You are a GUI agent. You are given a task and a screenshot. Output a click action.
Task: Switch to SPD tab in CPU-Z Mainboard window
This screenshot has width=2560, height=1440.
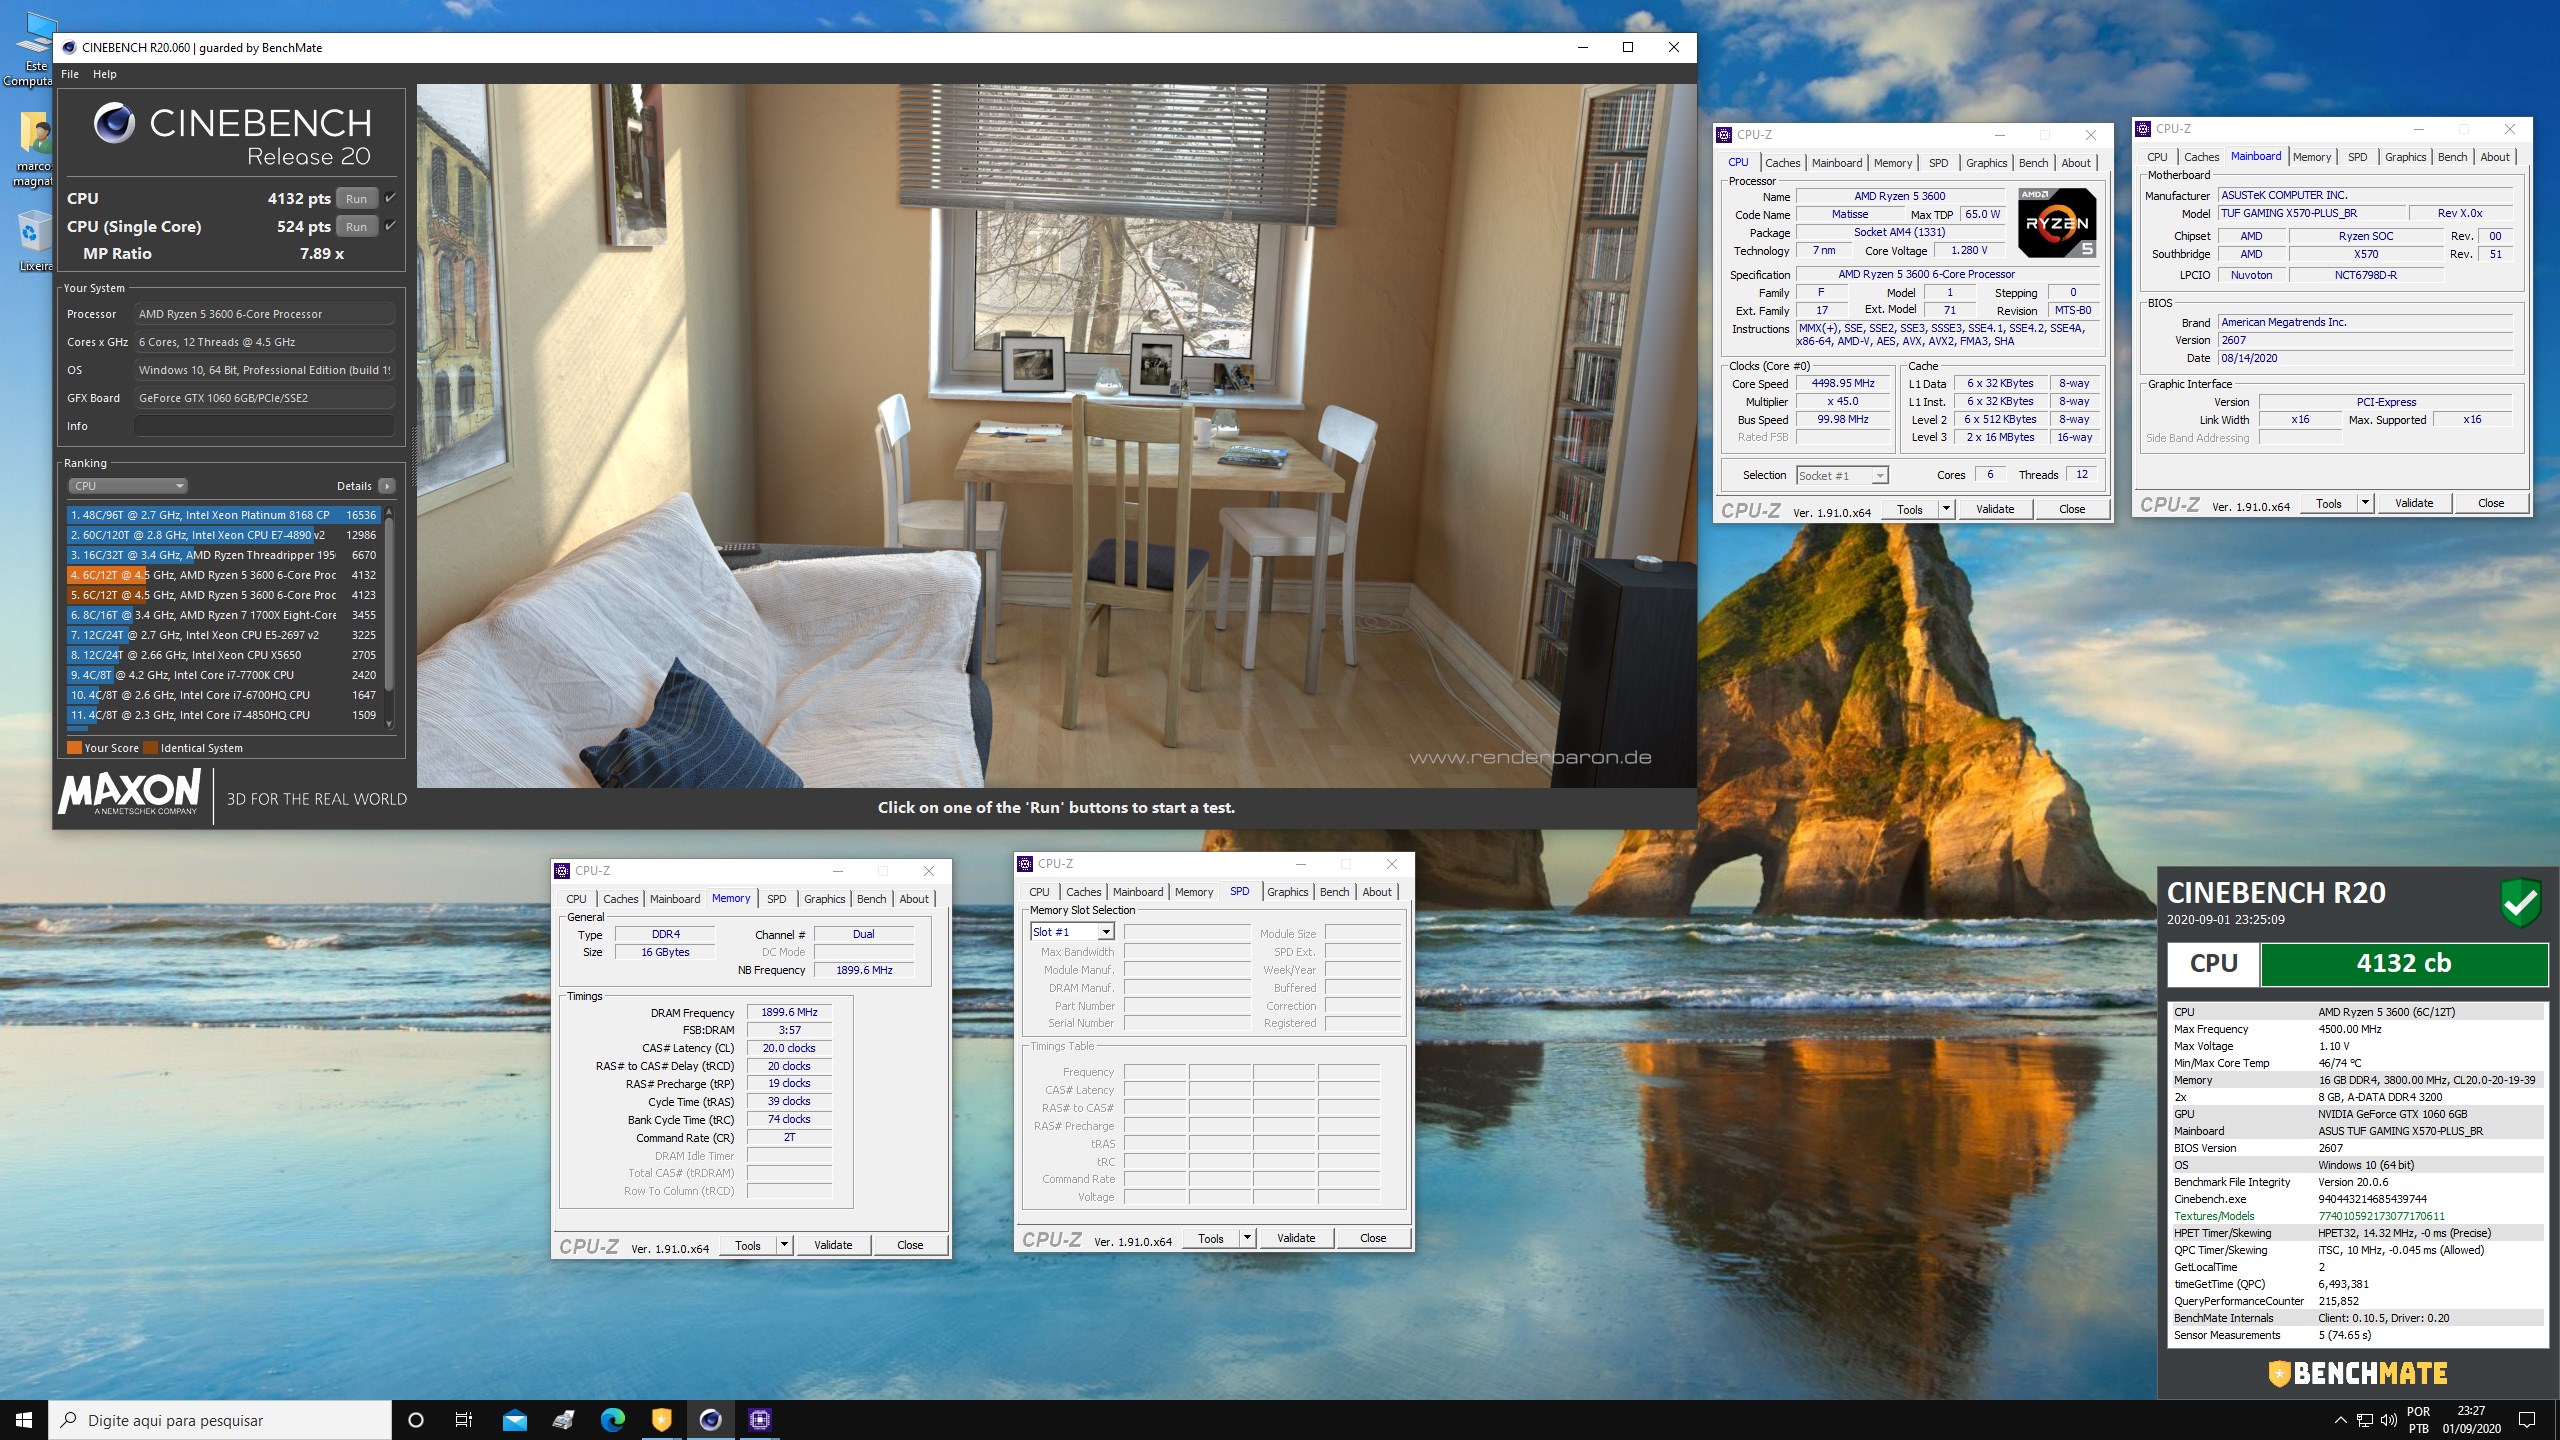(x=2357, y=157)
